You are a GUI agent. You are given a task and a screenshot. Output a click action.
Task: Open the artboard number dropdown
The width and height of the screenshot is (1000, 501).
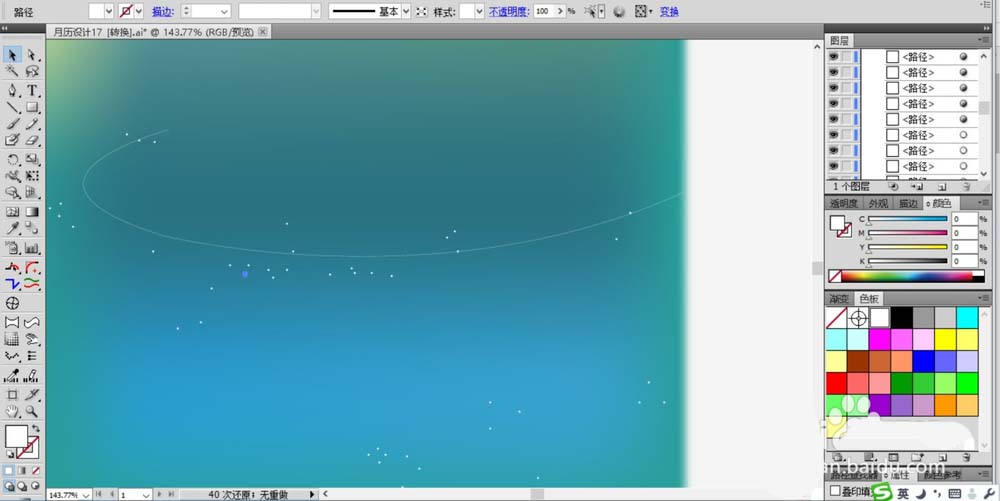(x=146, y=495)
